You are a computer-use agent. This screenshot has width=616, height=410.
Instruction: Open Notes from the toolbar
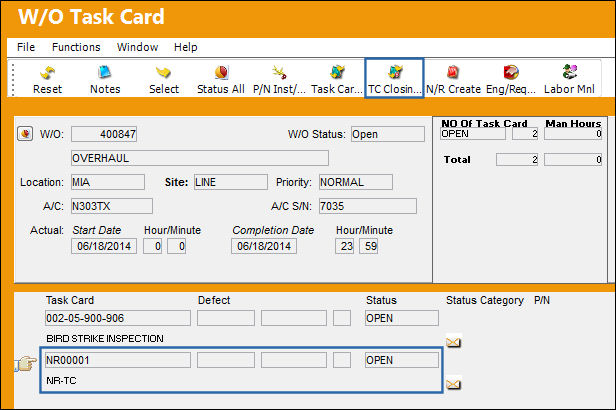[105, 80]
